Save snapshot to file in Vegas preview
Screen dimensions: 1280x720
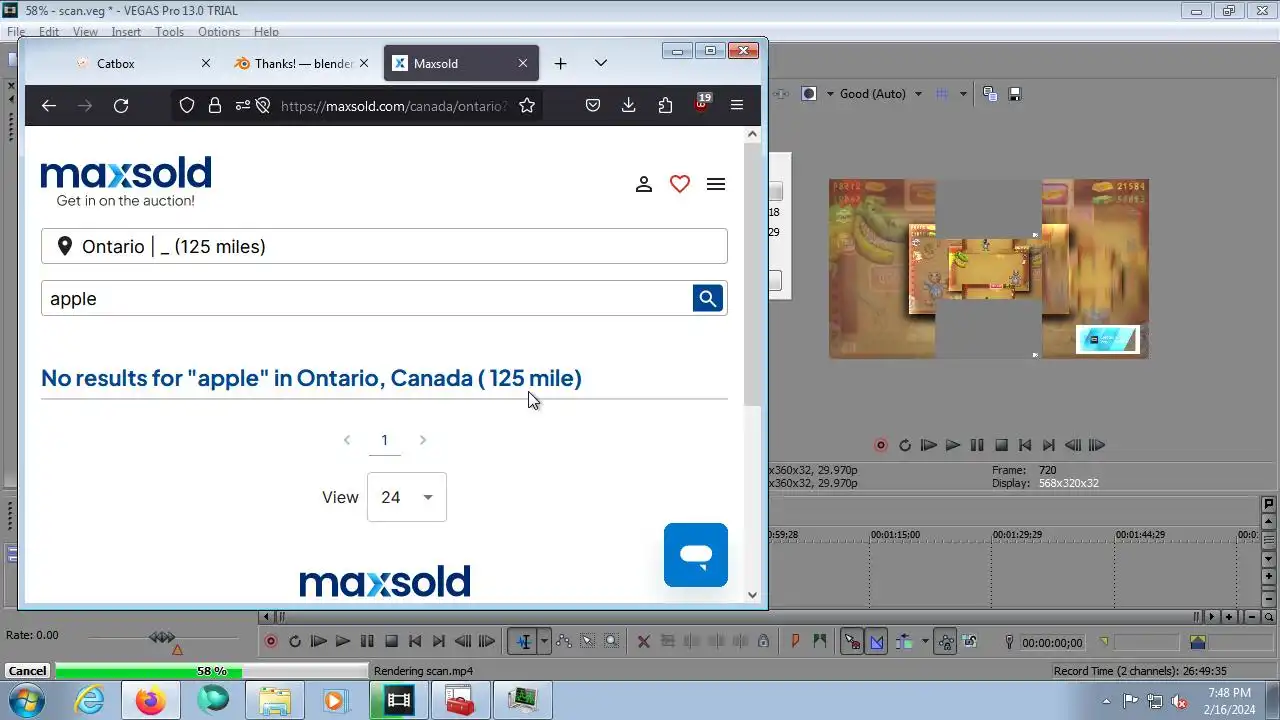(1015, 94)
